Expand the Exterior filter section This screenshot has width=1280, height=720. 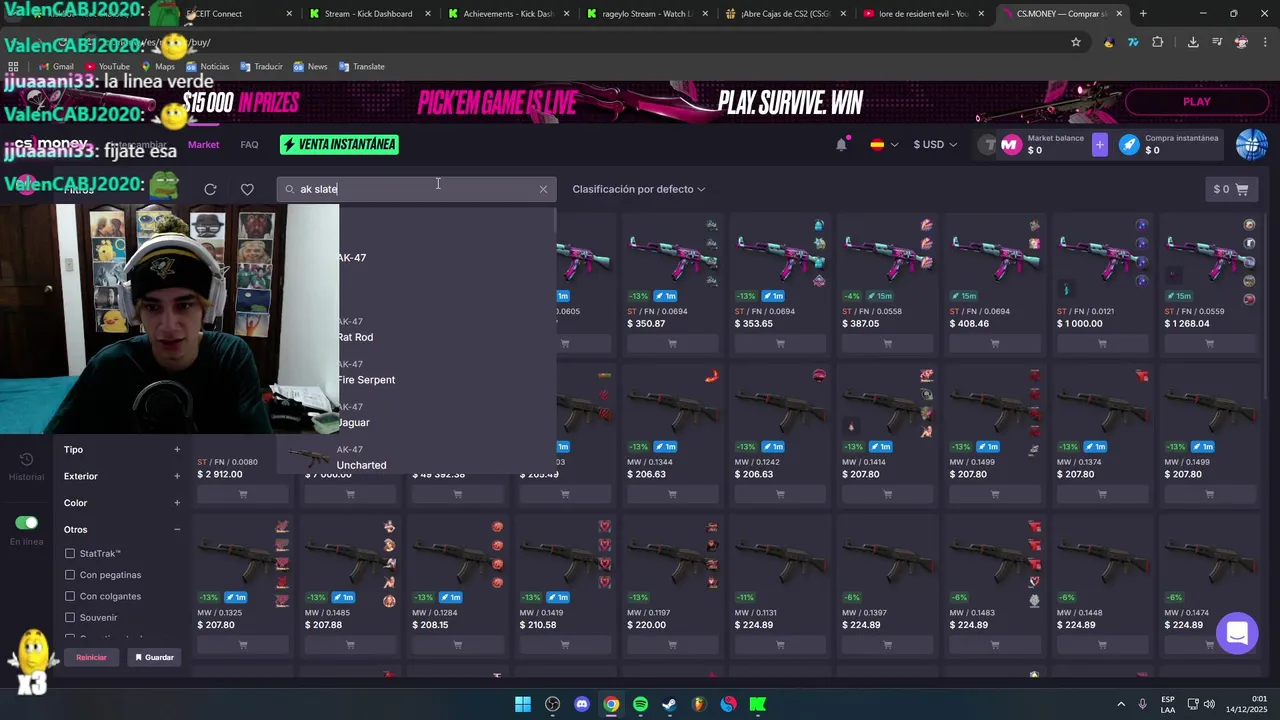tap(177, 476)
